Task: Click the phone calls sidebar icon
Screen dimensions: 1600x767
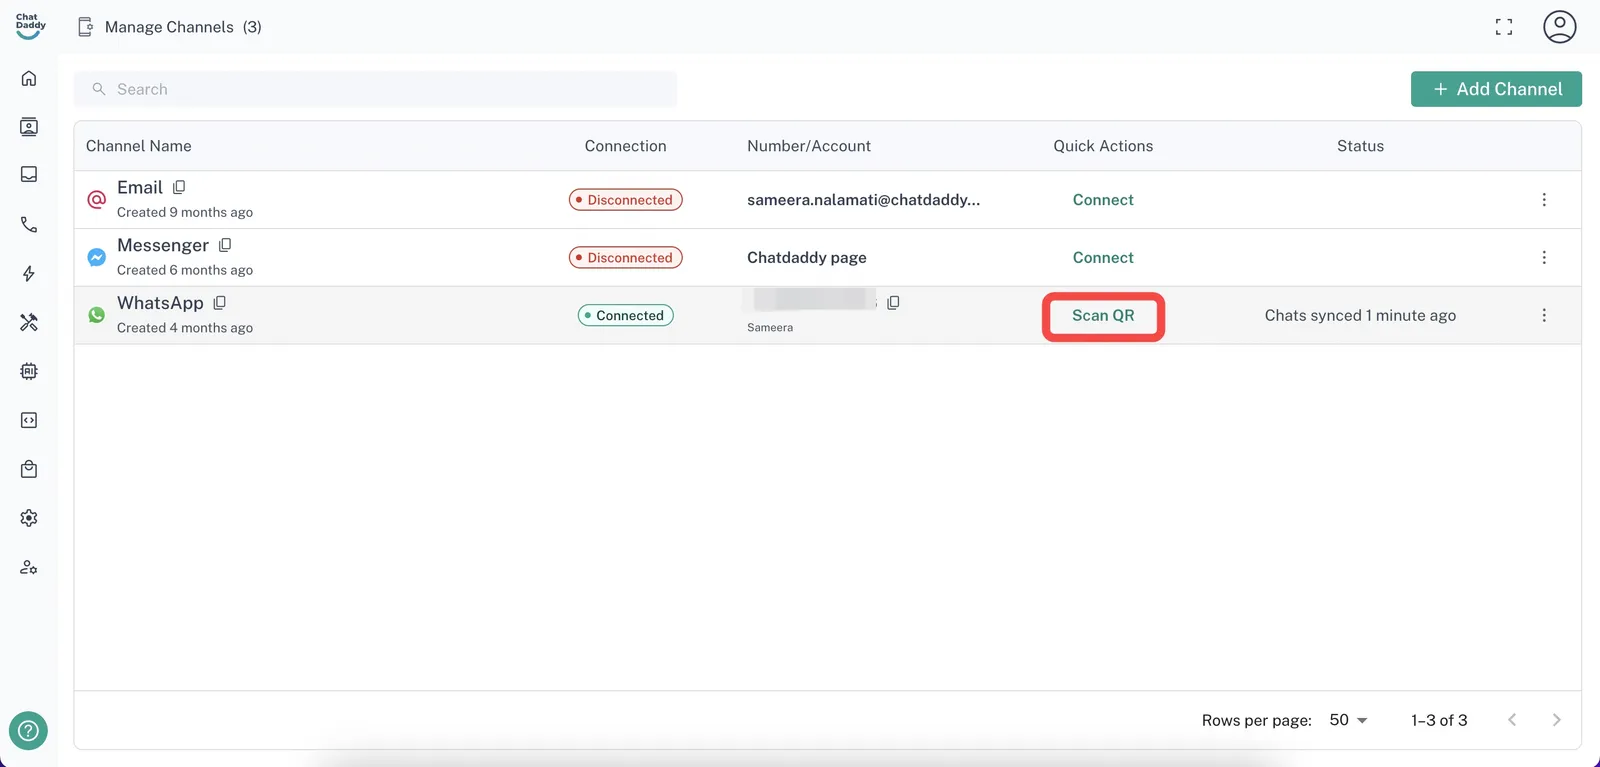Action: tap(29, 225)
